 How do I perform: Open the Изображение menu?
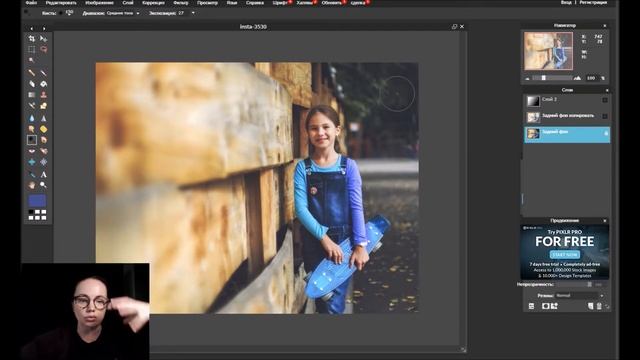click(x=100, y=2)
